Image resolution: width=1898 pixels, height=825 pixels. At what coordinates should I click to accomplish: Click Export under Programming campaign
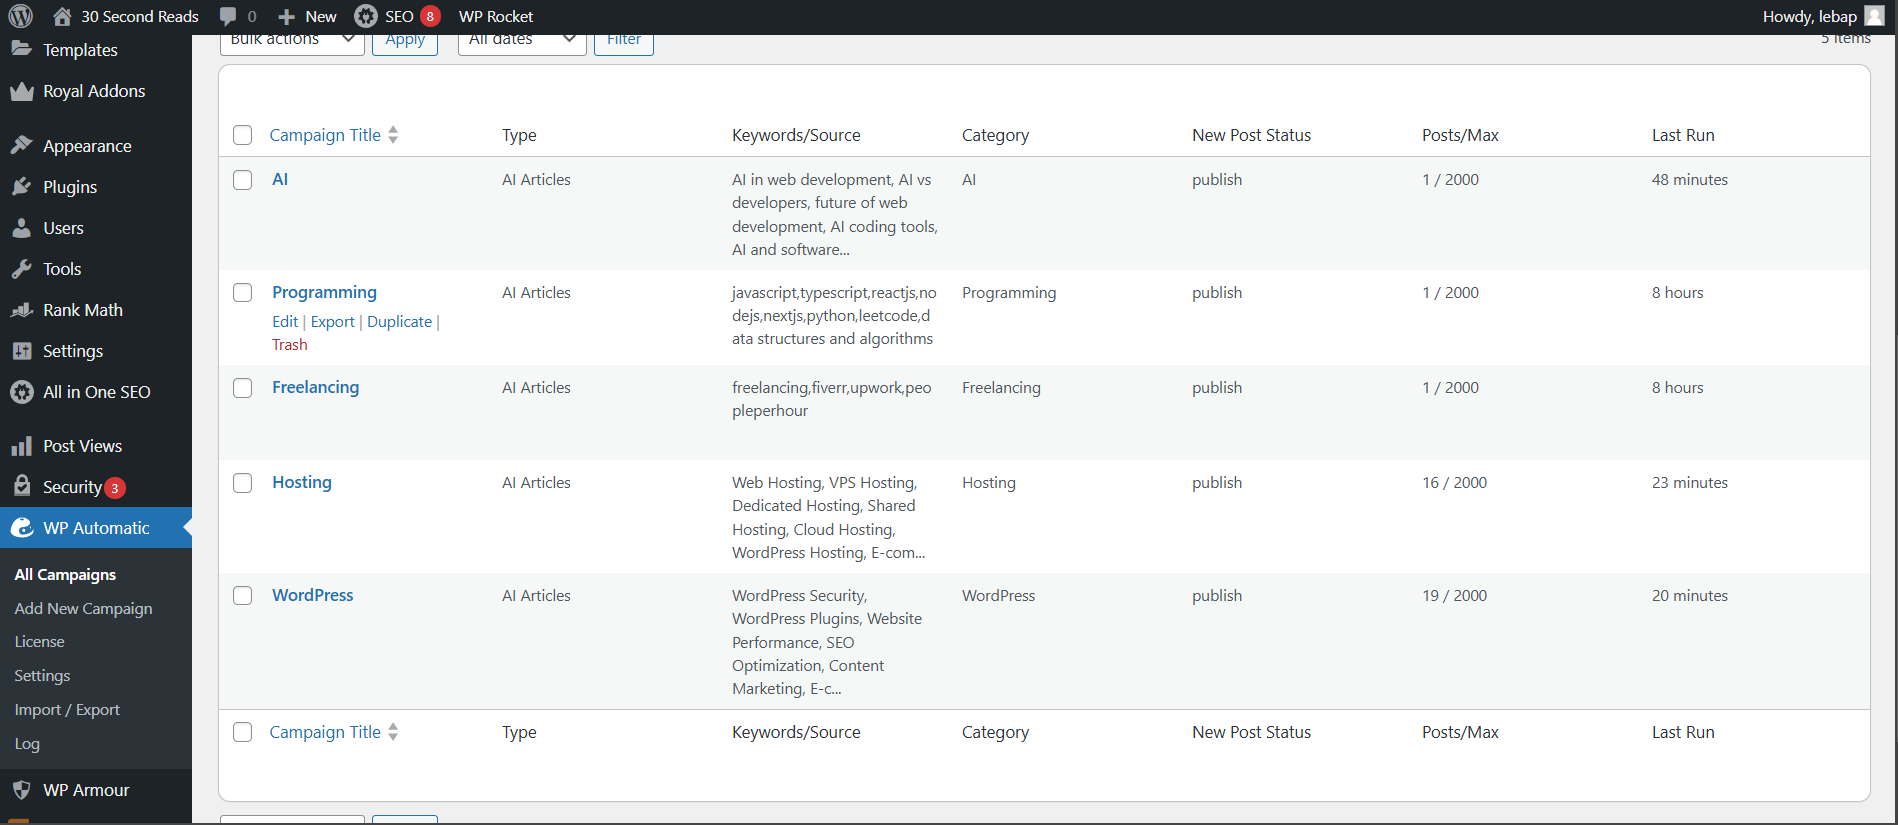(332, 321)
